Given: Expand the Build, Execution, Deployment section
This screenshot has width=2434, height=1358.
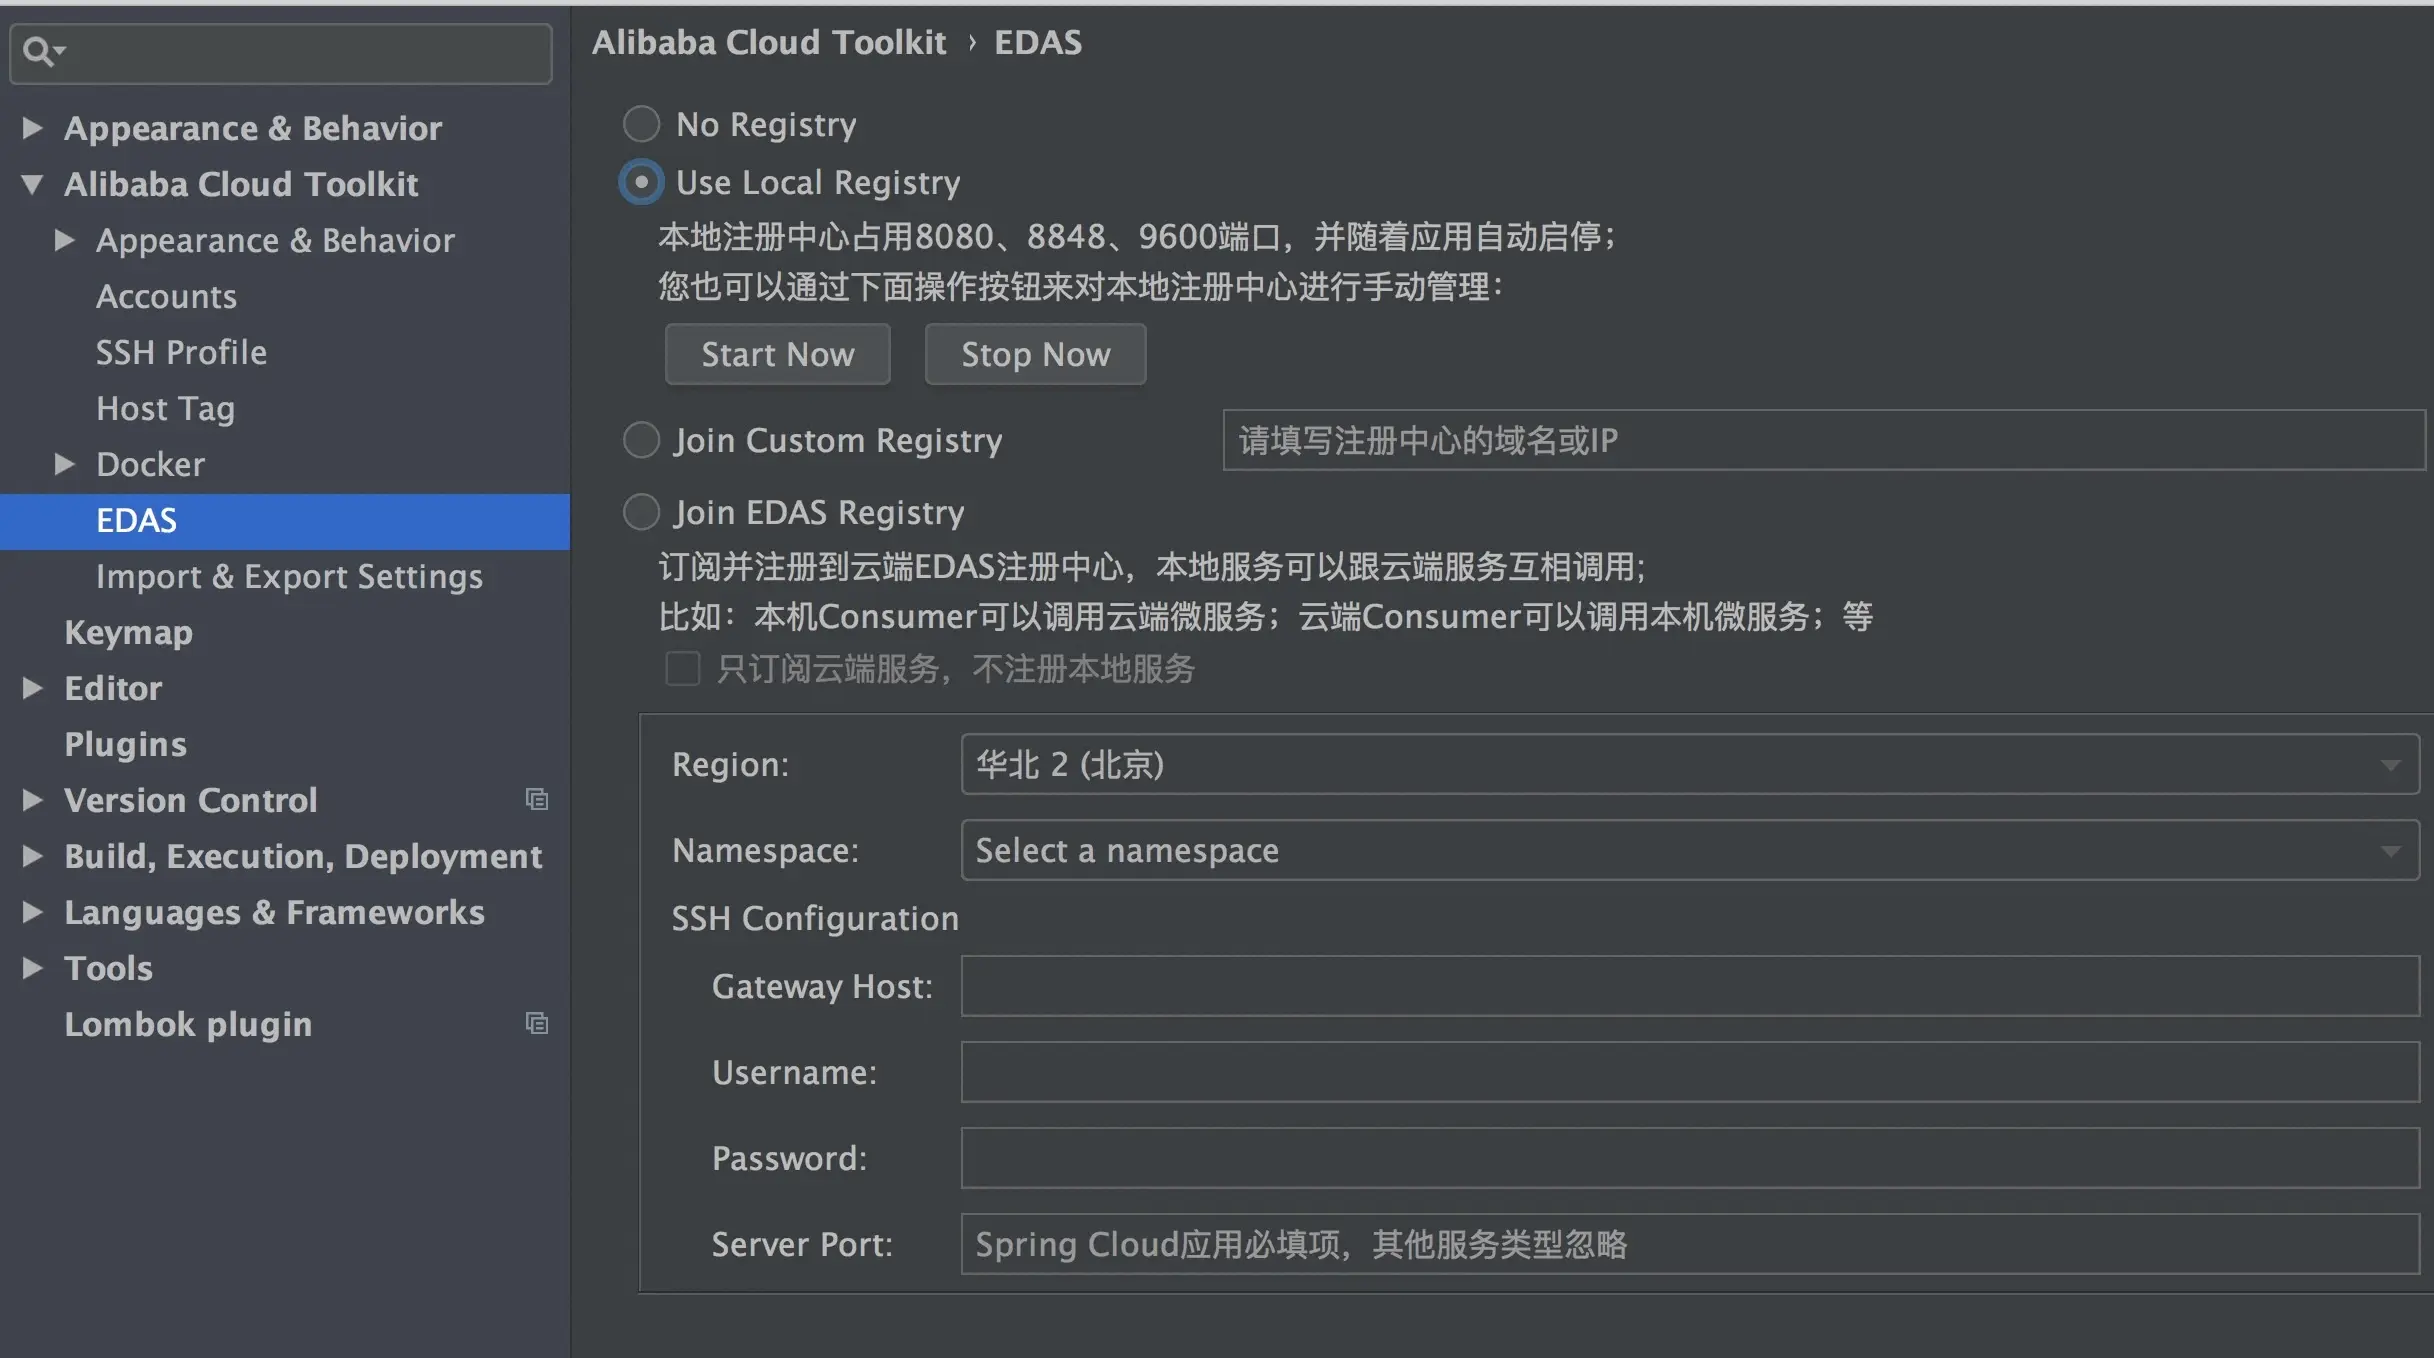Looking at the screenshot, I should click(32, 856).
